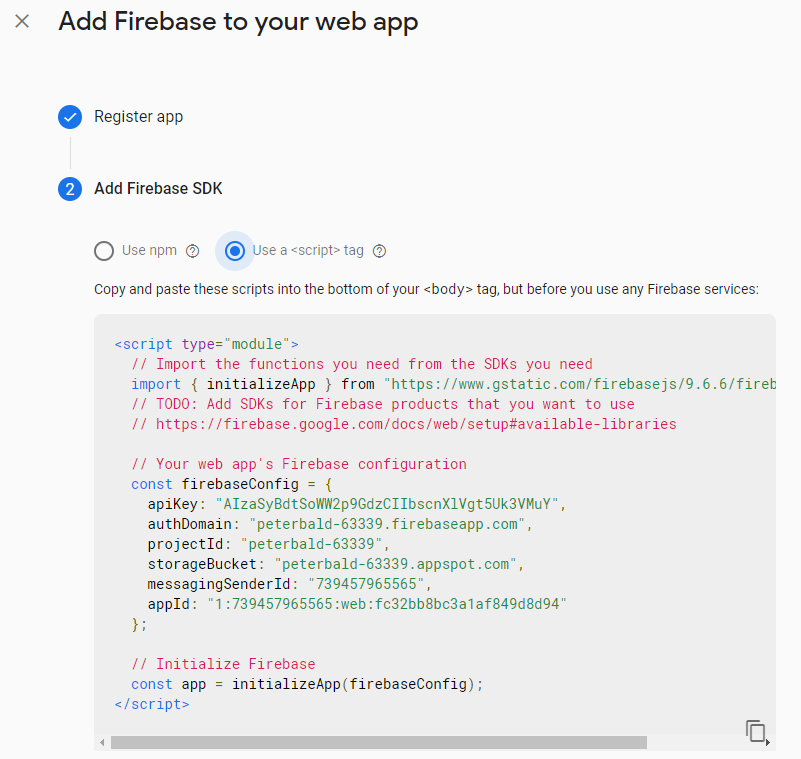Copy the code snippet with clipboard icon
The width and height of the screenshot is (801, 759).
click(x=756, y=730)
